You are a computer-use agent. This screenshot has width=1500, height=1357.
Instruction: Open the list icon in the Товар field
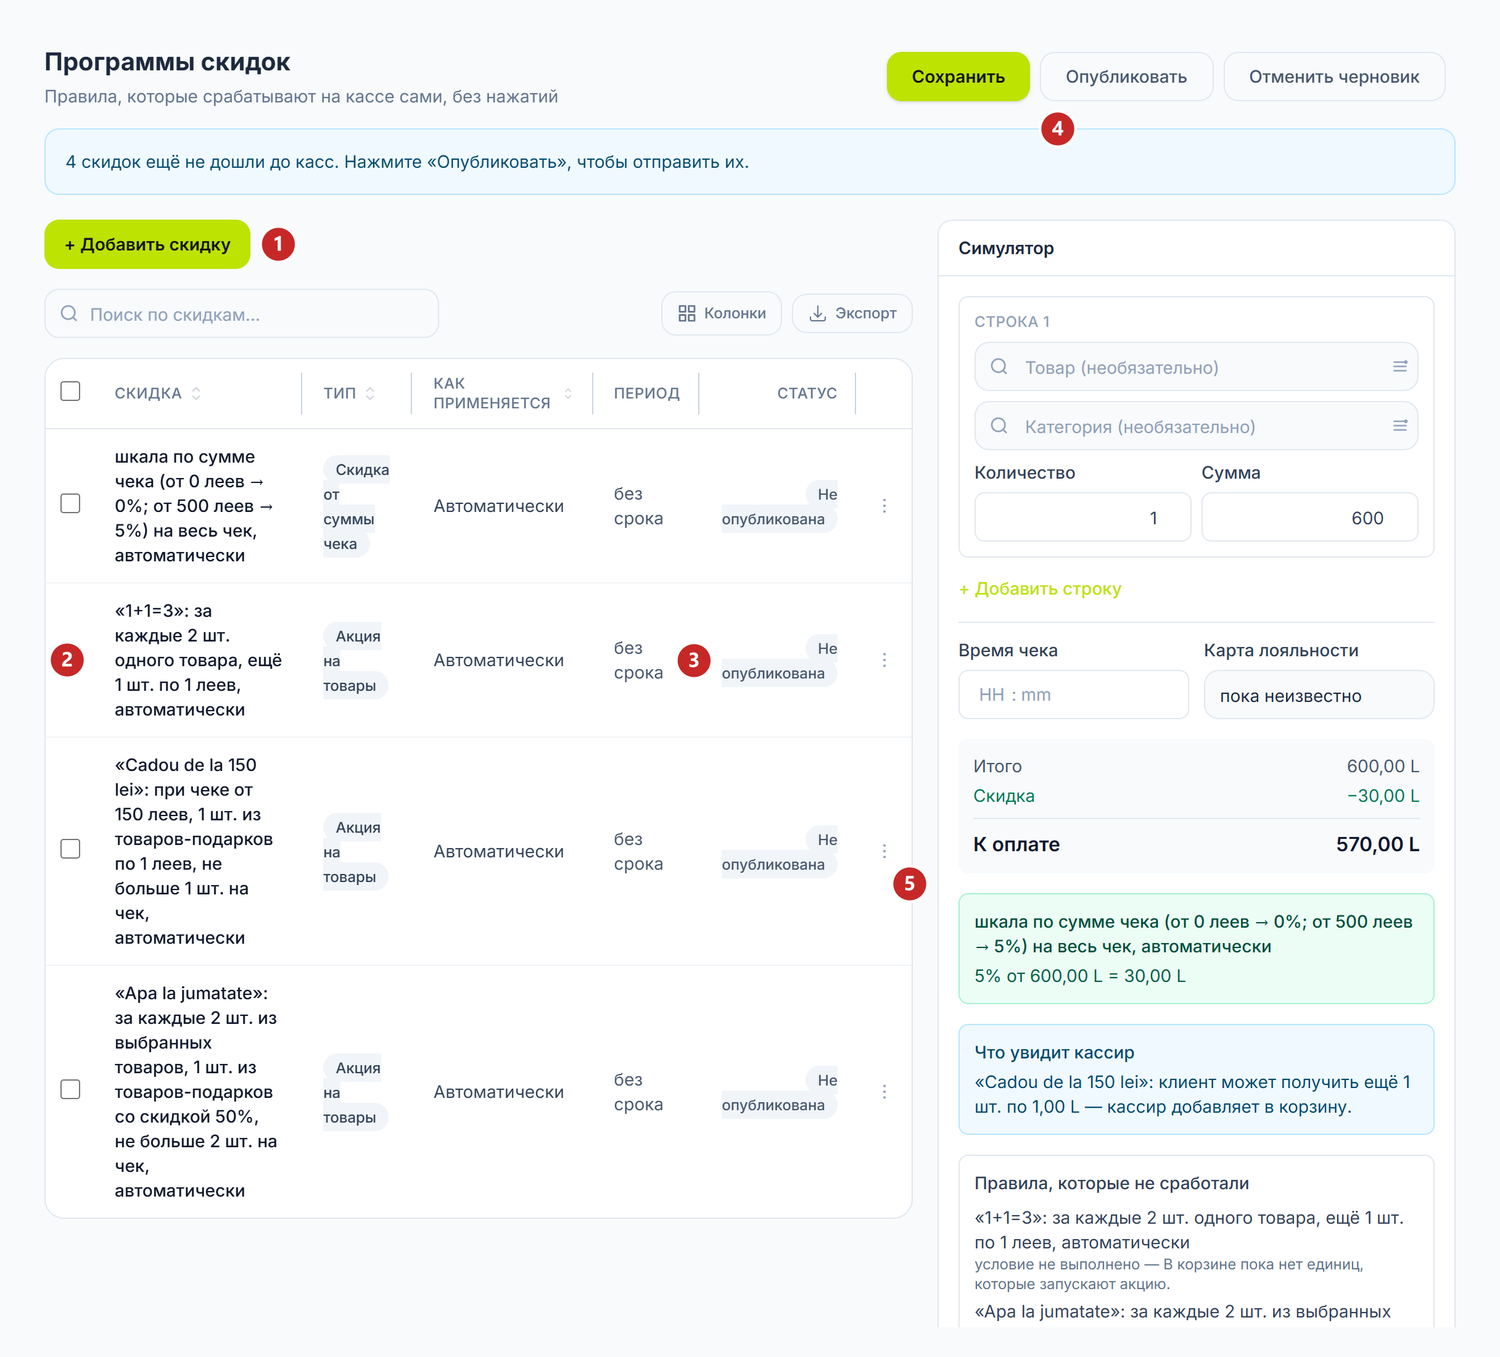[1400, 367]
